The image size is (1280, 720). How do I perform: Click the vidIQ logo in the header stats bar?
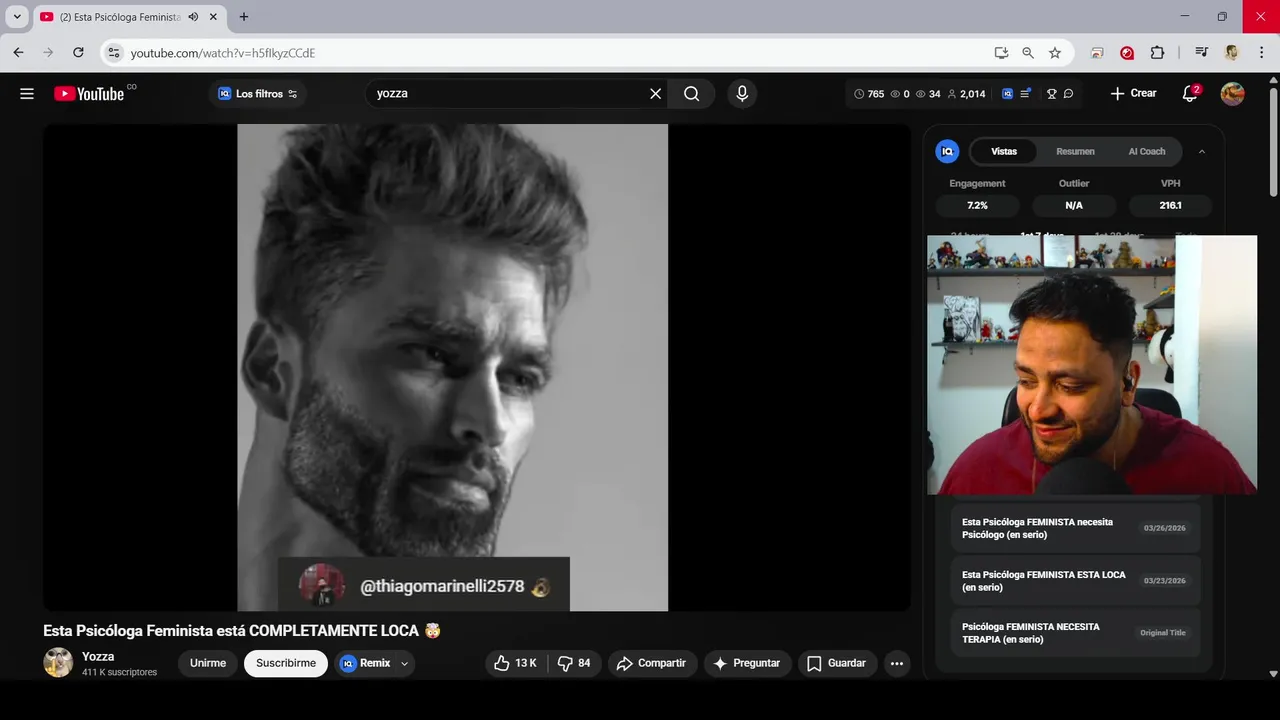click(x=1008, y=93)
